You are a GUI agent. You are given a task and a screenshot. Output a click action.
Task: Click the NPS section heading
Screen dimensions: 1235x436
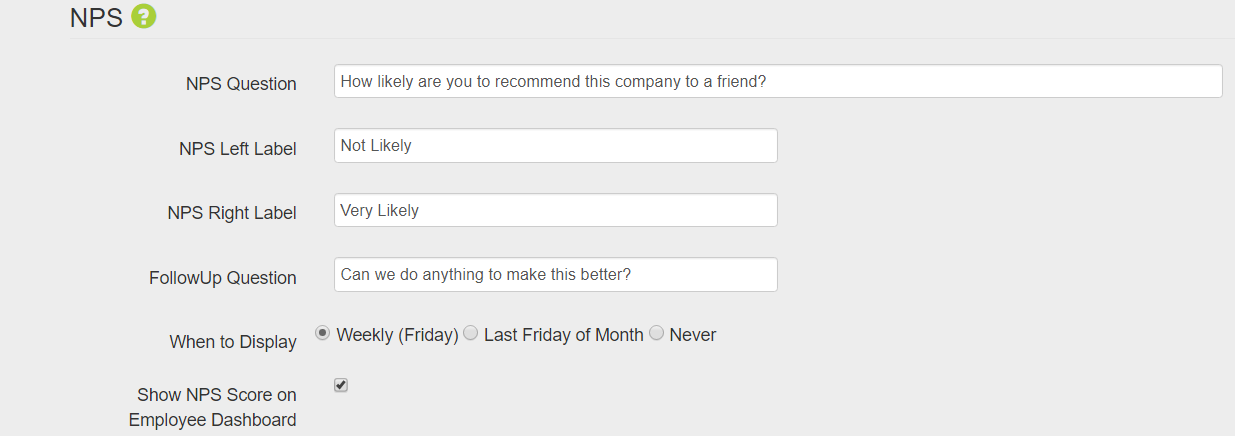pos(96,18)
